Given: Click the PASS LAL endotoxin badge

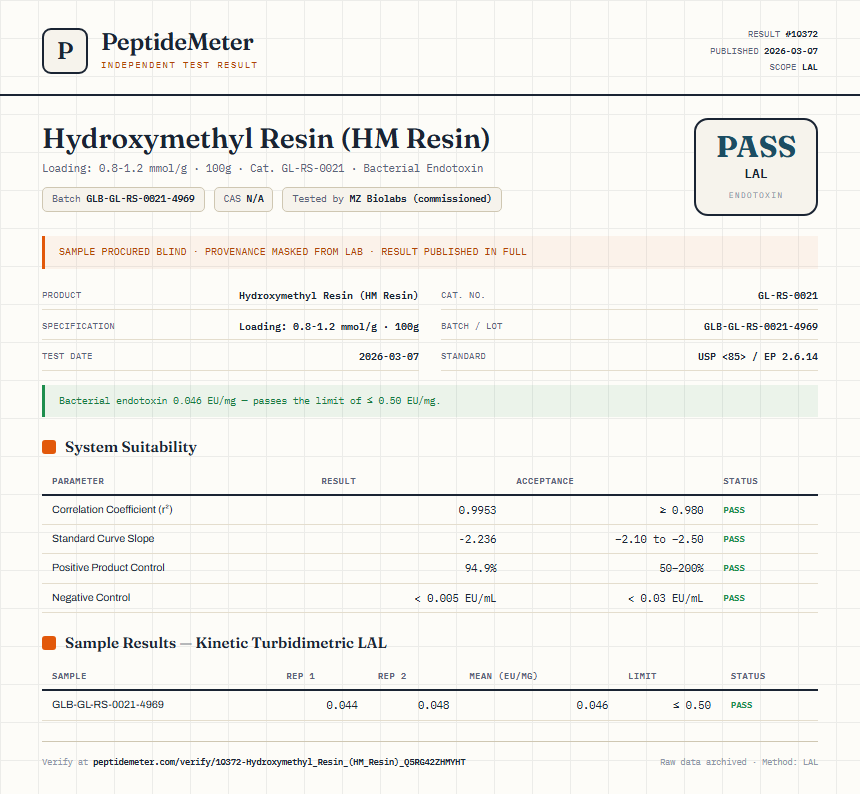Looking at the screenshot, I should tap(756, 167).
